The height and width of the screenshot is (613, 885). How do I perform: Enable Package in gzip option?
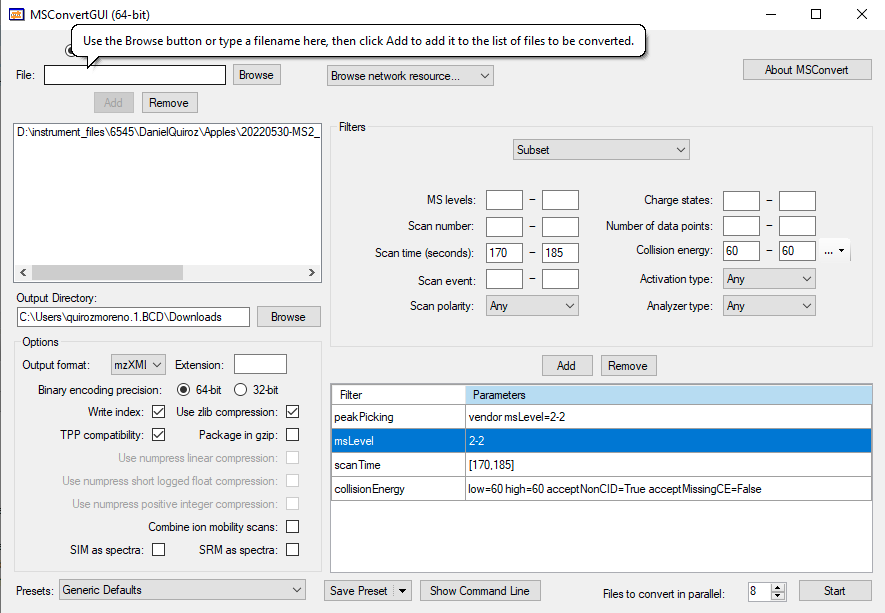292,435
